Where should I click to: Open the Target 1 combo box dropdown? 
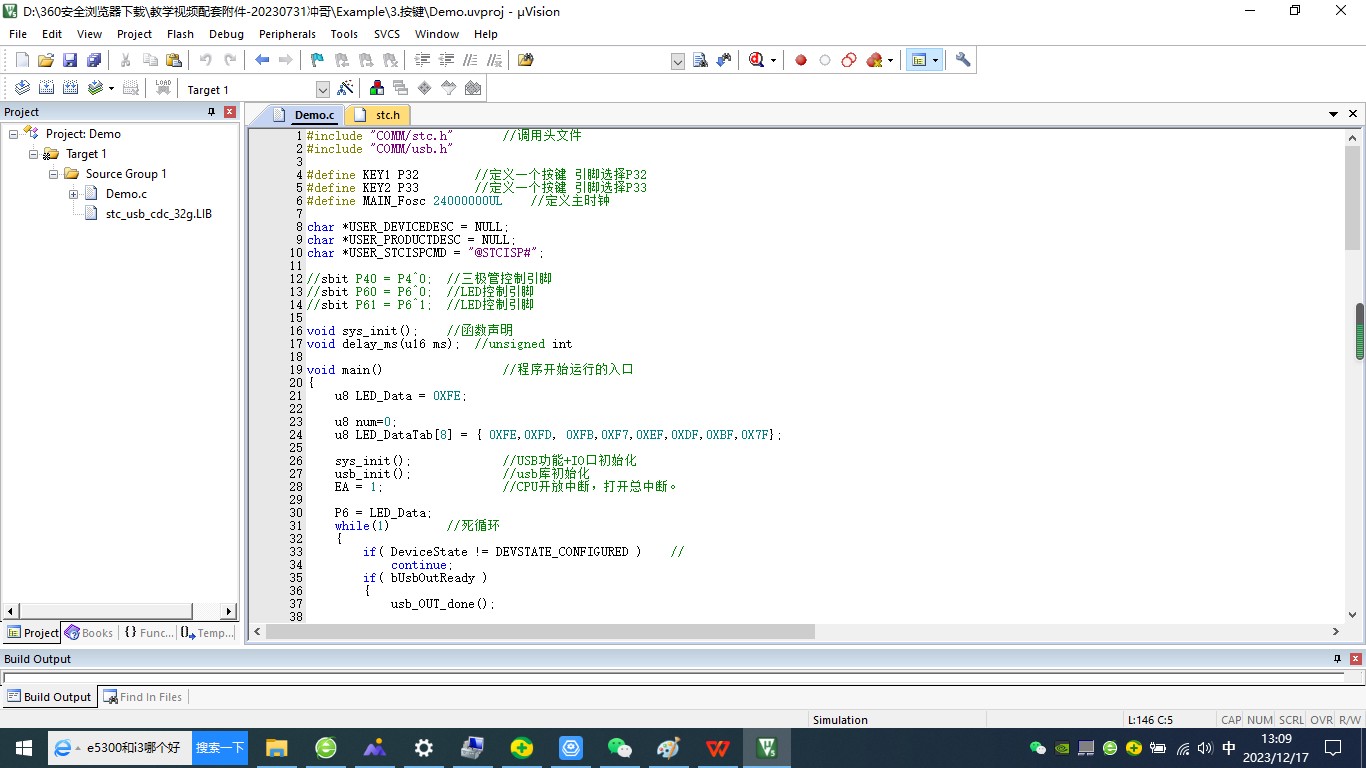click(x=322, y=89)
